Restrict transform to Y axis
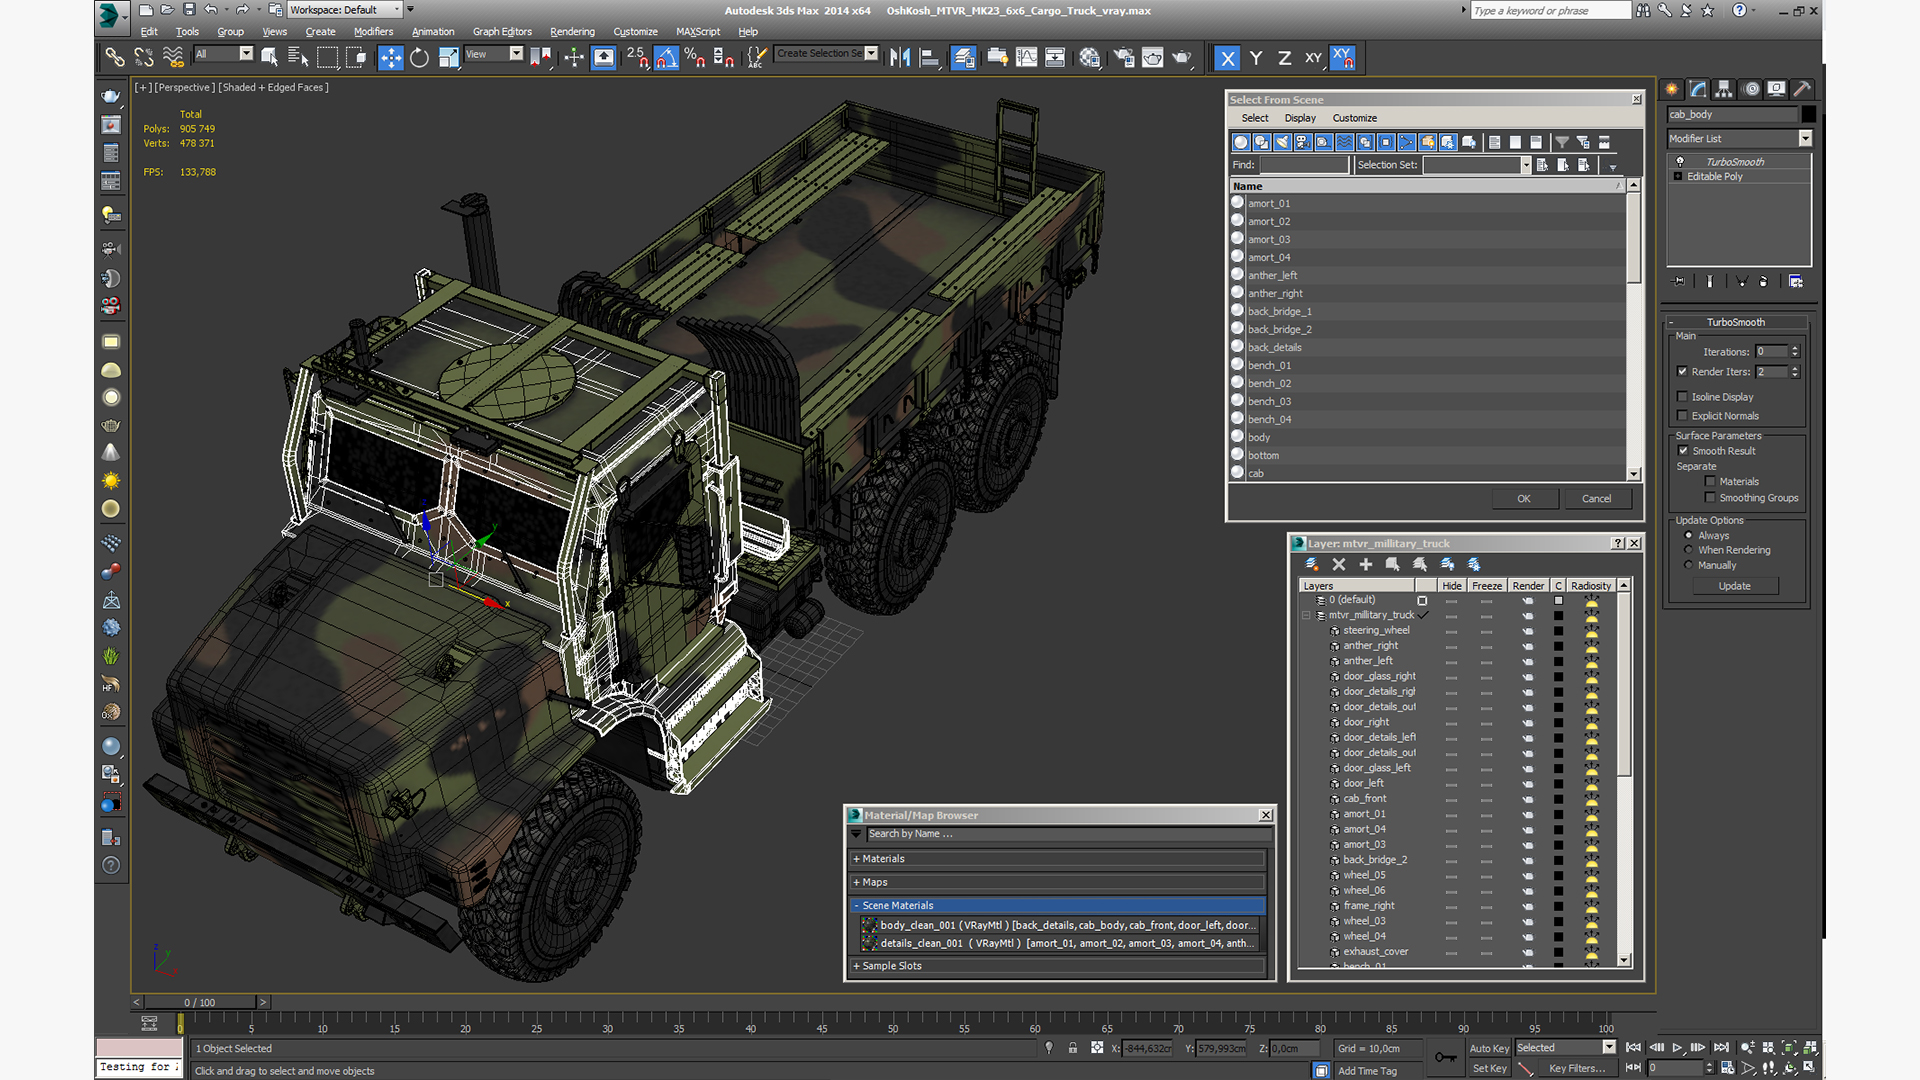Viewport: 1920px width, 1080px height. [x=1256, y=58]
